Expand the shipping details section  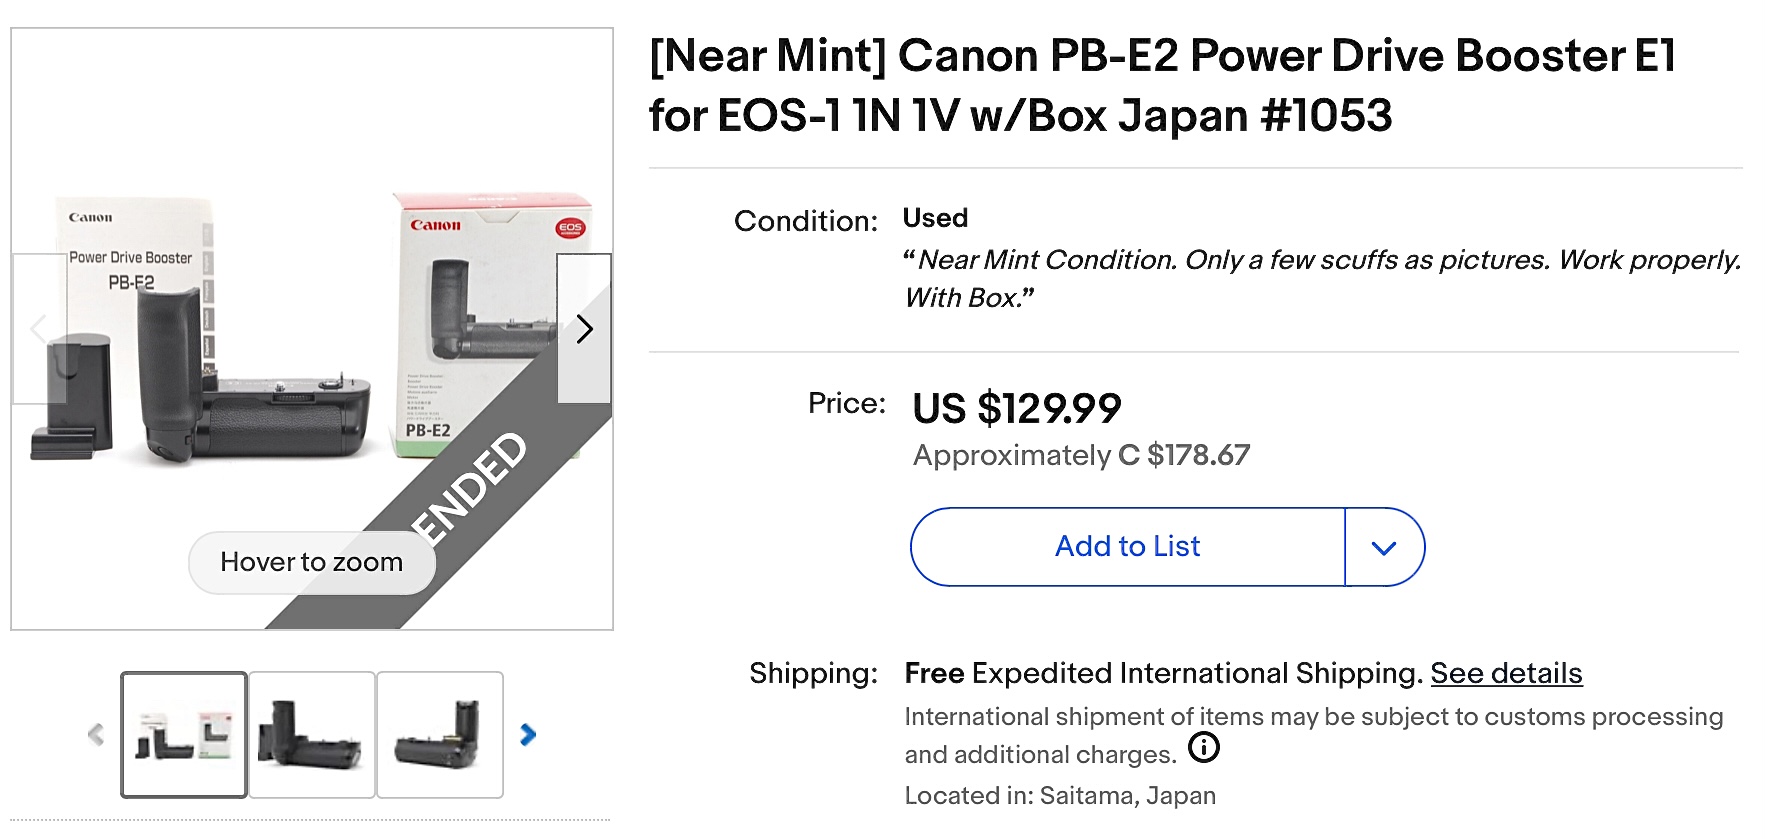[1506, 673]
